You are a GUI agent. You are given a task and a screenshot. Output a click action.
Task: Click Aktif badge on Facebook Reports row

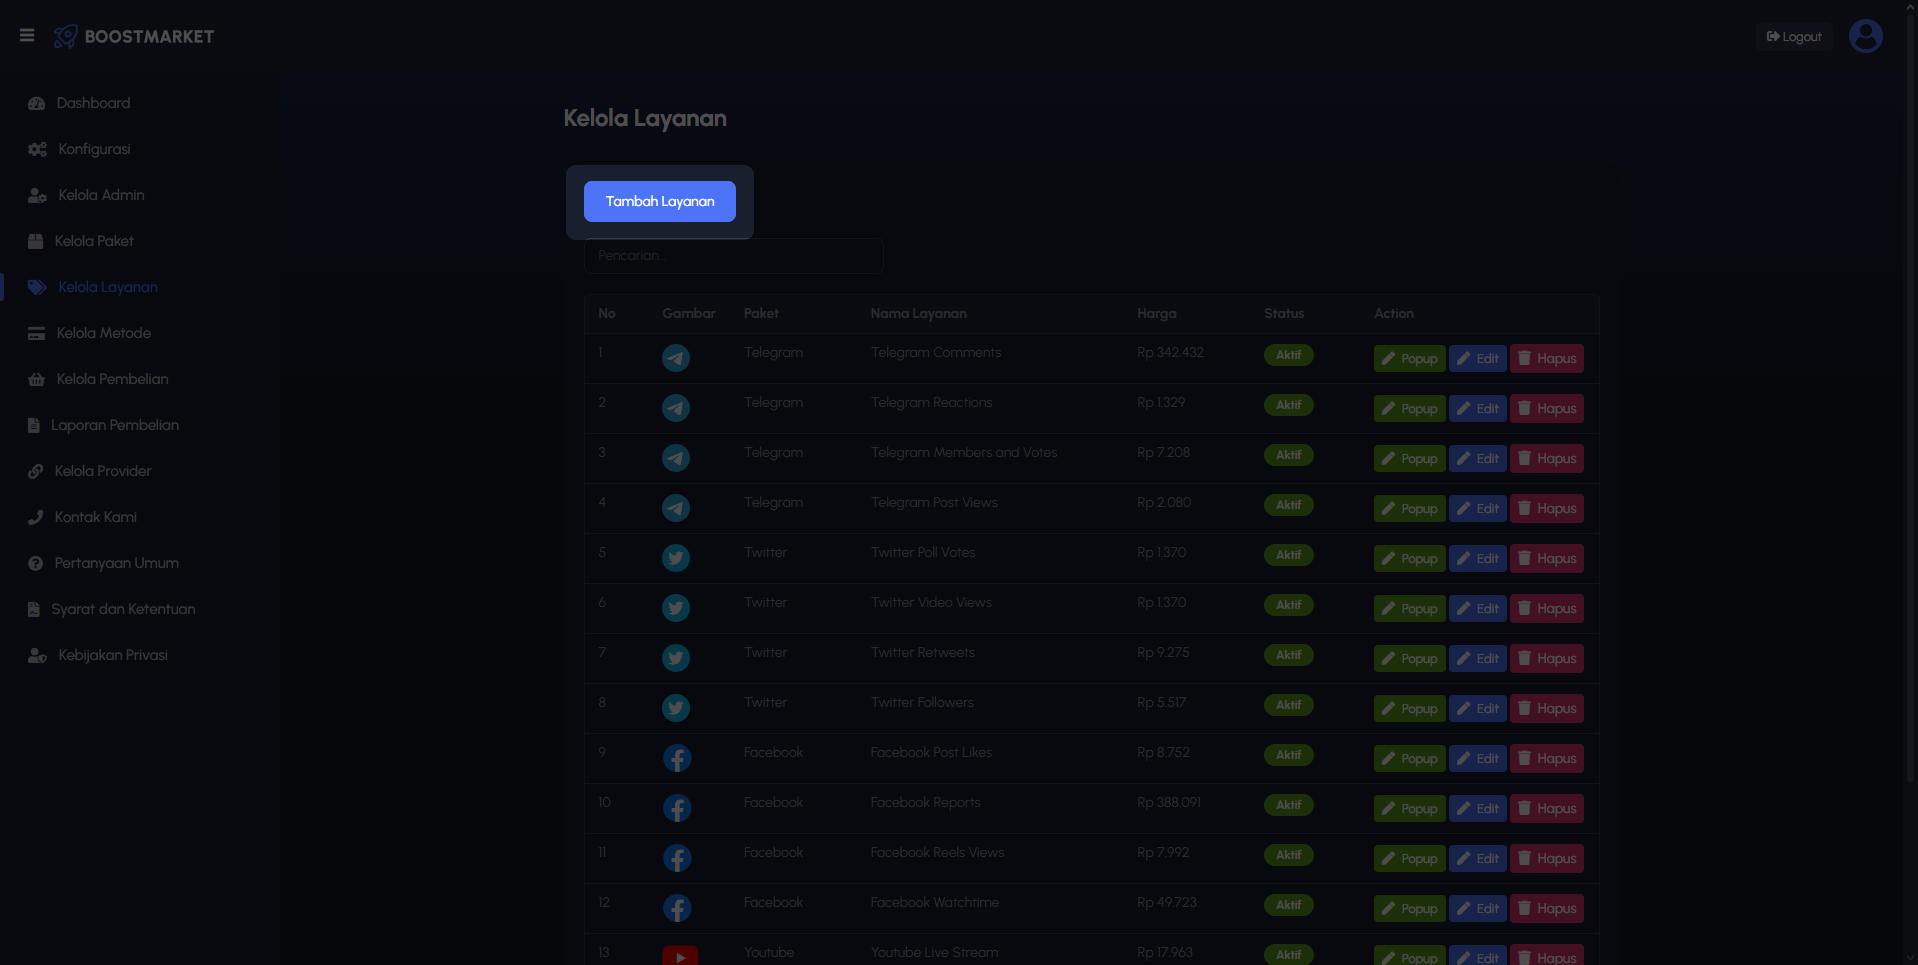pos(1288,805)
